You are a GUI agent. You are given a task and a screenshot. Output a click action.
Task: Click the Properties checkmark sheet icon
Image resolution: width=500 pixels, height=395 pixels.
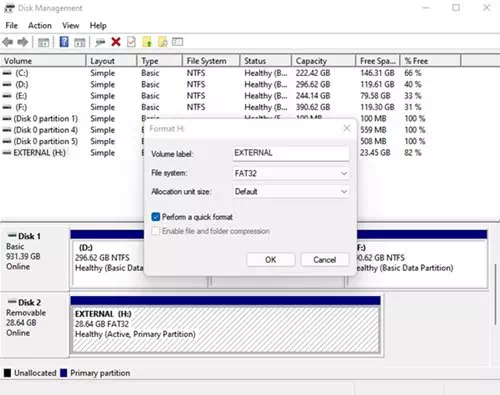pos(131,42)
